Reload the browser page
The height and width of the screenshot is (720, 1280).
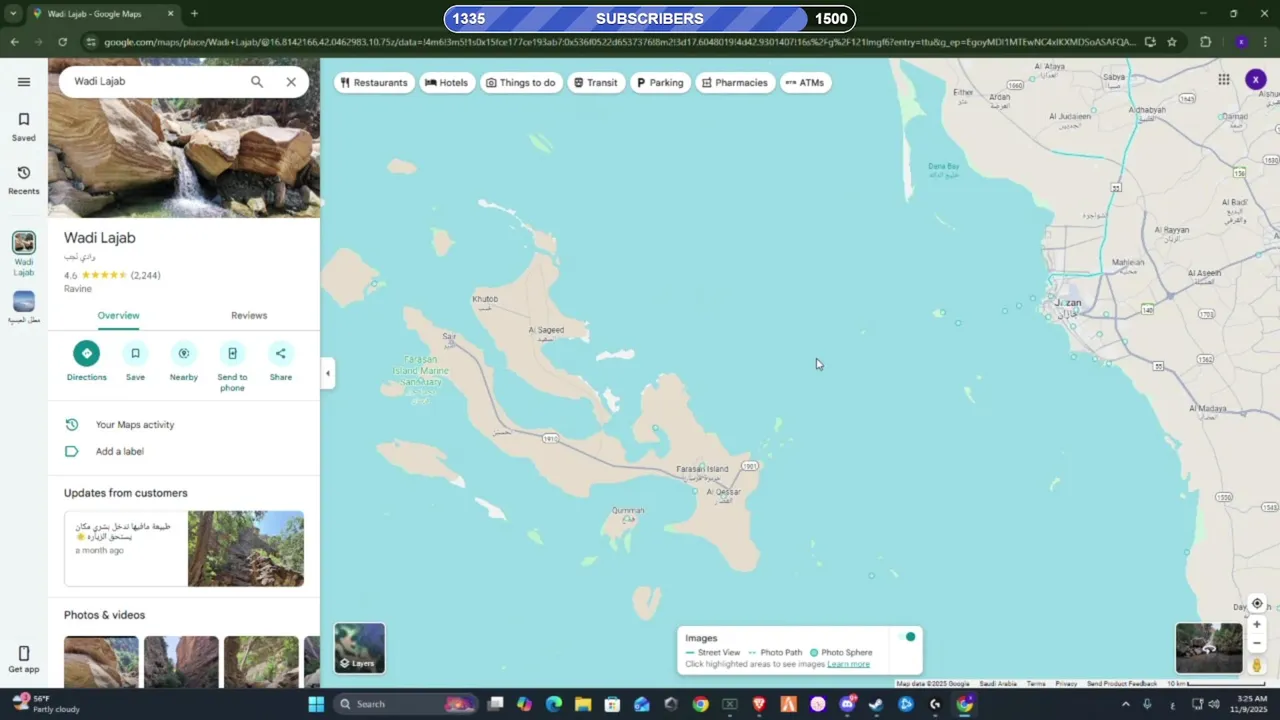point(62,42)
